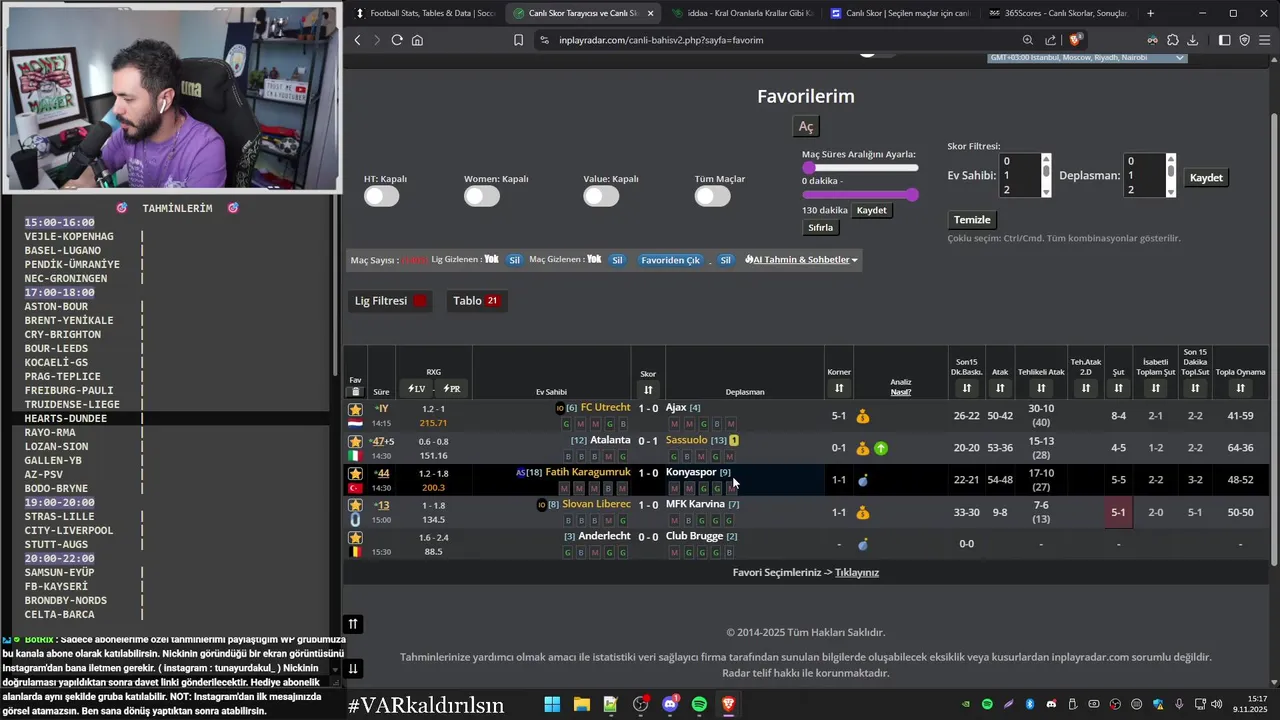The width and height of the screenshot is (1280, 720).
Task: Toggle the browser sidebar panel icon
Action: coord(1225,40)
